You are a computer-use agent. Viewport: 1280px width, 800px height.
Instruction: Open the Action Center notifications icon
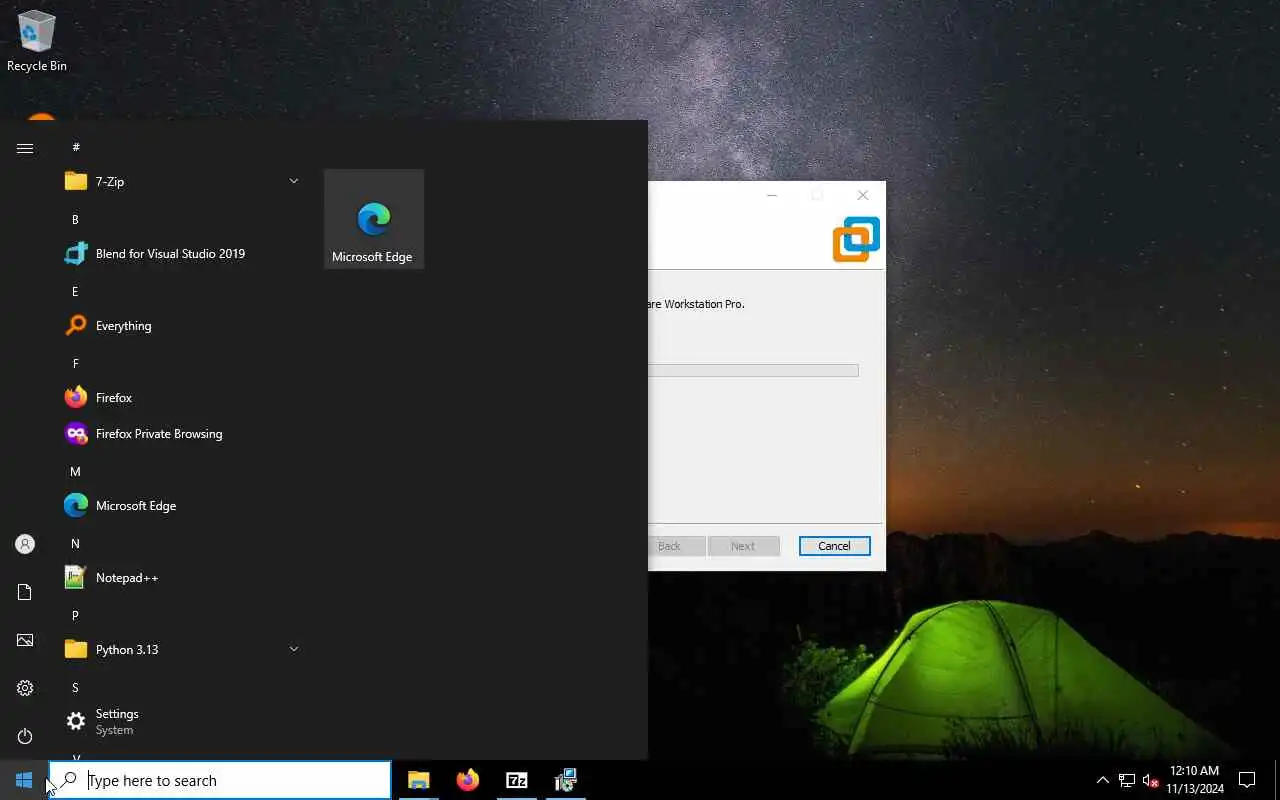coord(1247,780)
